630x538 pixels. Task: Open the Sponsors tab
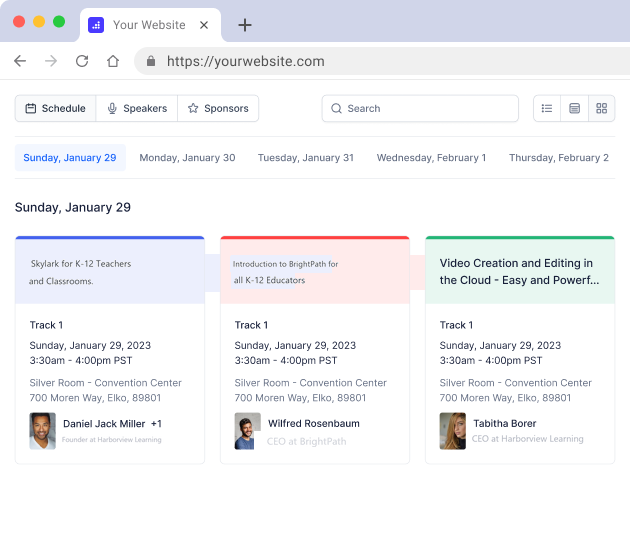click(218, 108)
